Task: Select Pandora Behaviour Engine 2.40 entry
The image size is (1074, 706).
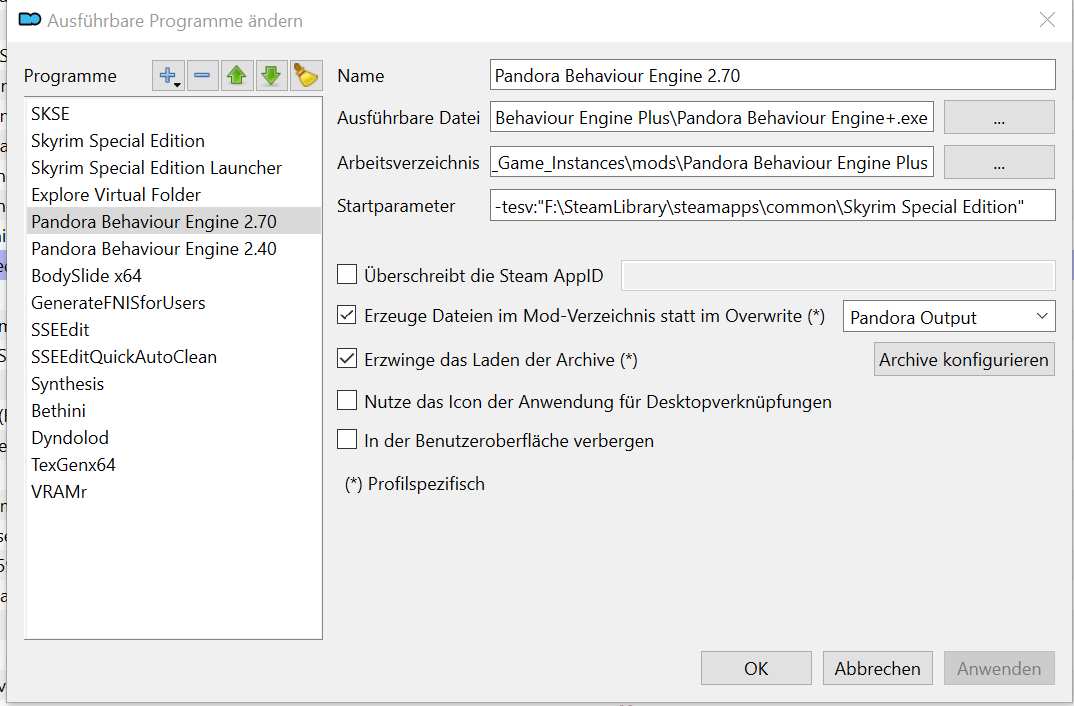Action: [x=173, y=249]
